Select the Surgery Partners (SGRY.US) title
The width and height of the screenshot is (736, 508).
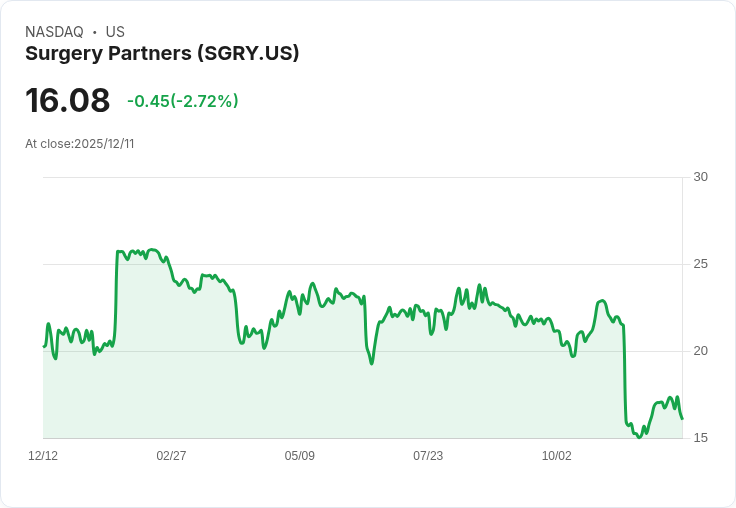[x=162, y=54]
